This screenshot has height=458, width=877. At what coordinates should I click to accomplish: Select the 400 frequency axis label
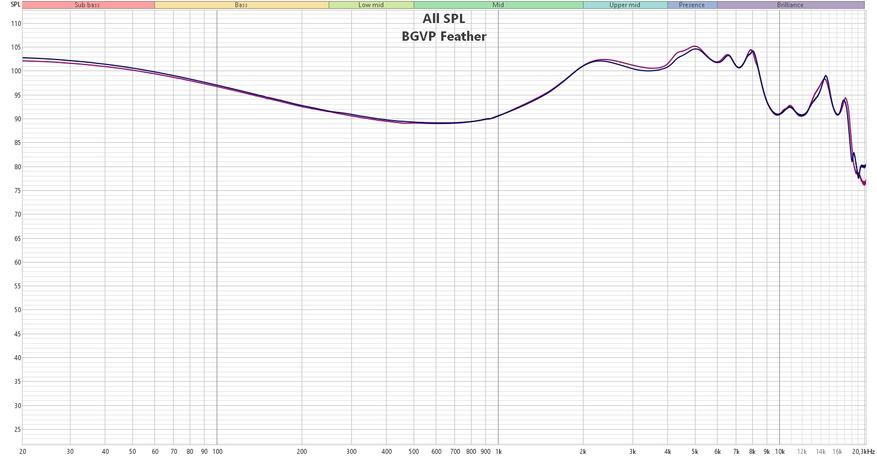click(387, 451)
